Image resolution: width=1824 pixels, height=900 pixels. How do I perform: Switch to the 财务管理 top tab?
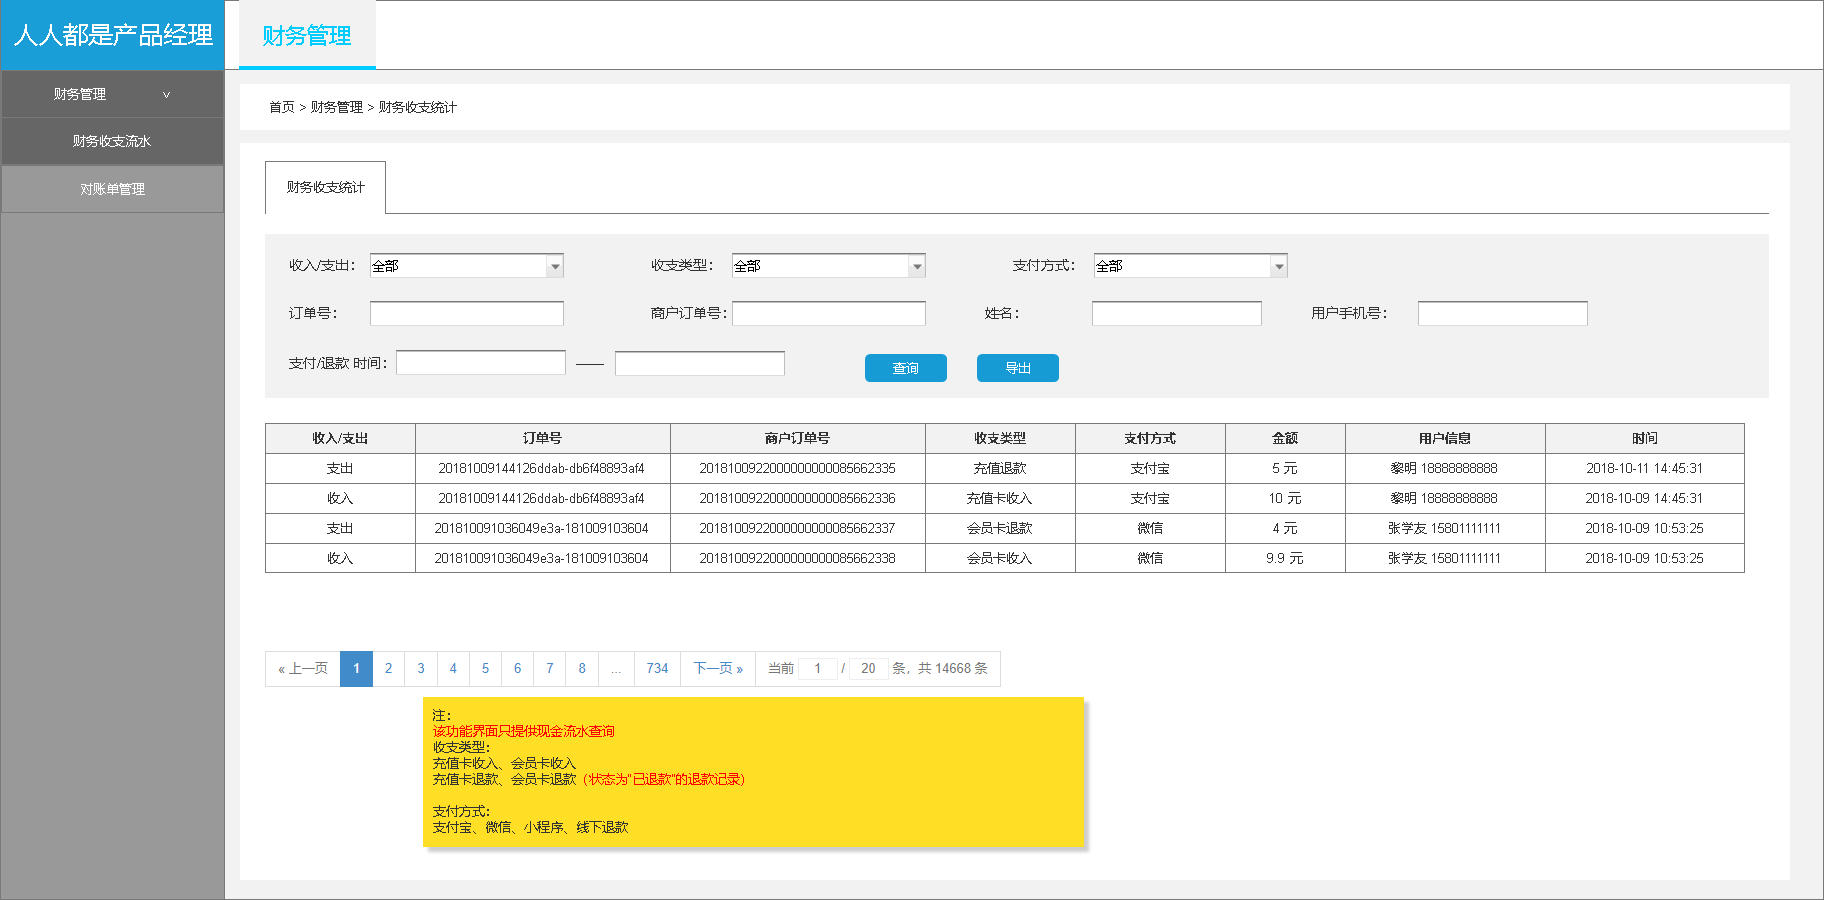[306, 35]
